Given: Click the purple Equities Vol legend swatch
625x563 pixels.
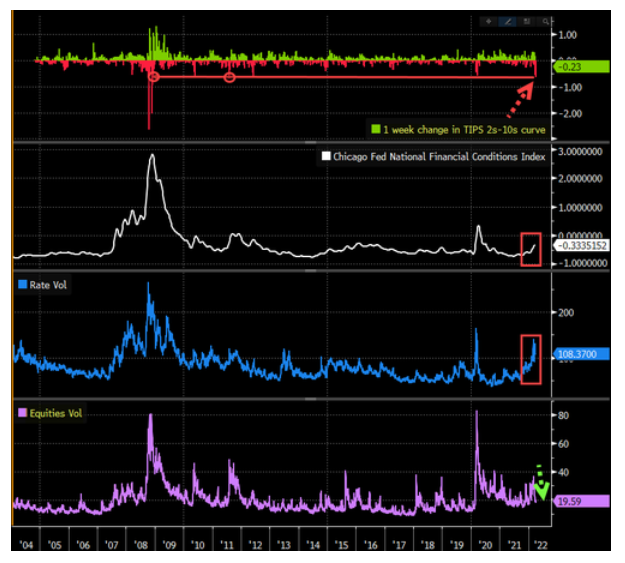Looking at the screenshot, I should 23,413.
